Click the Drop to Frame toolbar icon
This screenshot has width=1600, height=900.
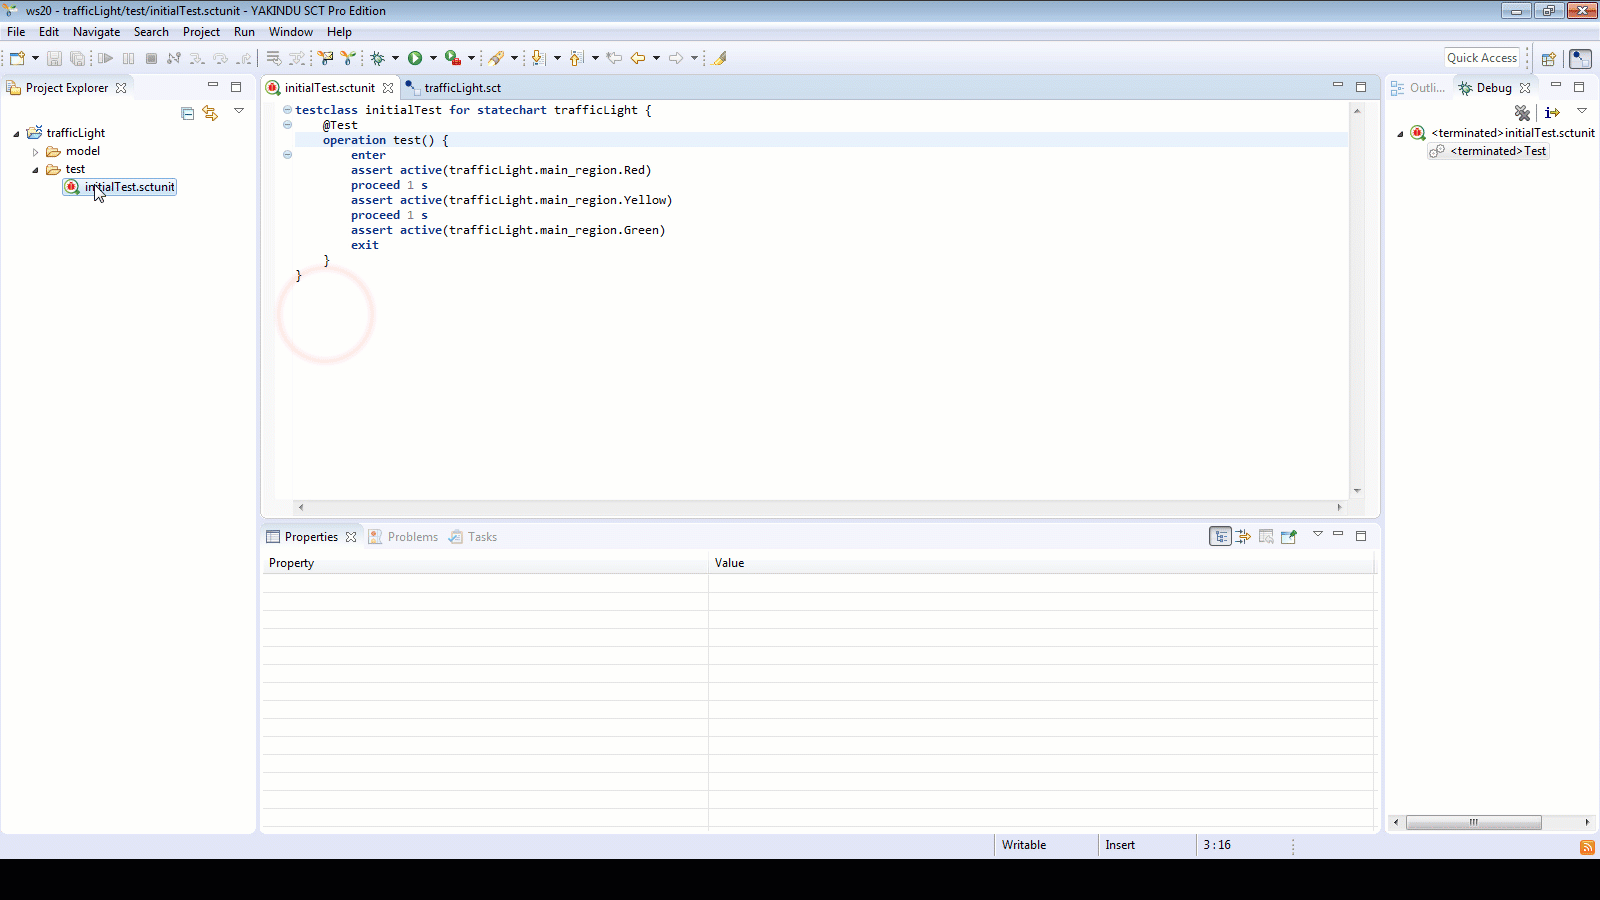[x=273, y=58]
